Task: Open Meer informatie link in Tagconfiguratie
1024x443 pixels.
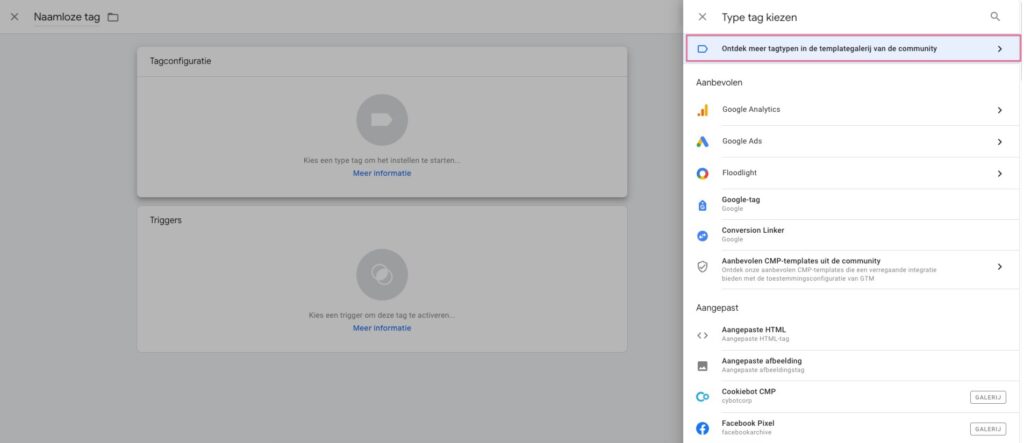Action: click(382, 174)
